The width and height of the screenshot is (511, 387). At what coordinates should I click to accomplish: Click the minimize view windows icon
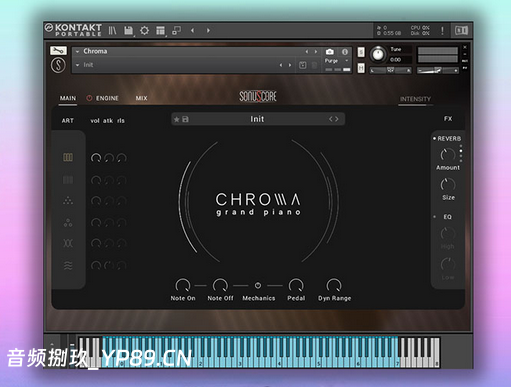[176, 31]
